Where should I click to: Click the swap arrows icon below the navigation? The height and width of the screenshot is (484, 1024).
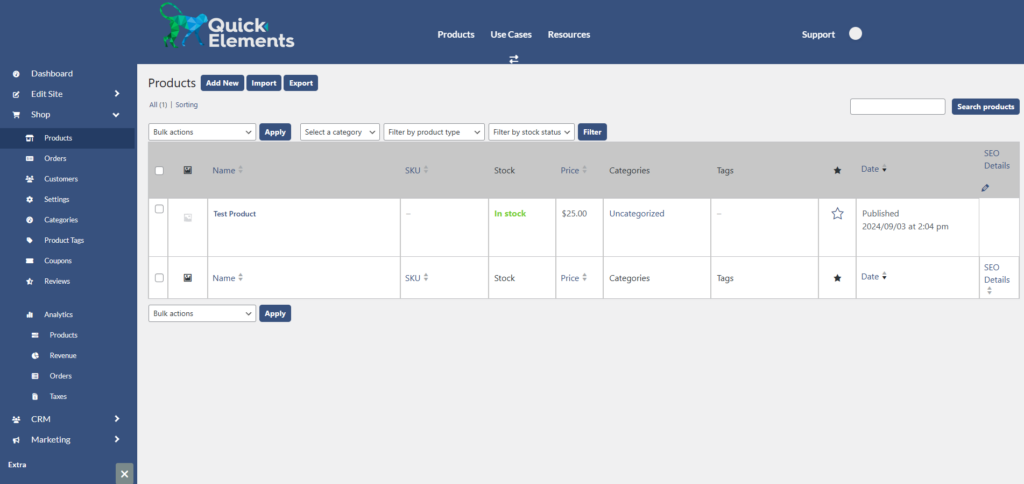(514, 59)
